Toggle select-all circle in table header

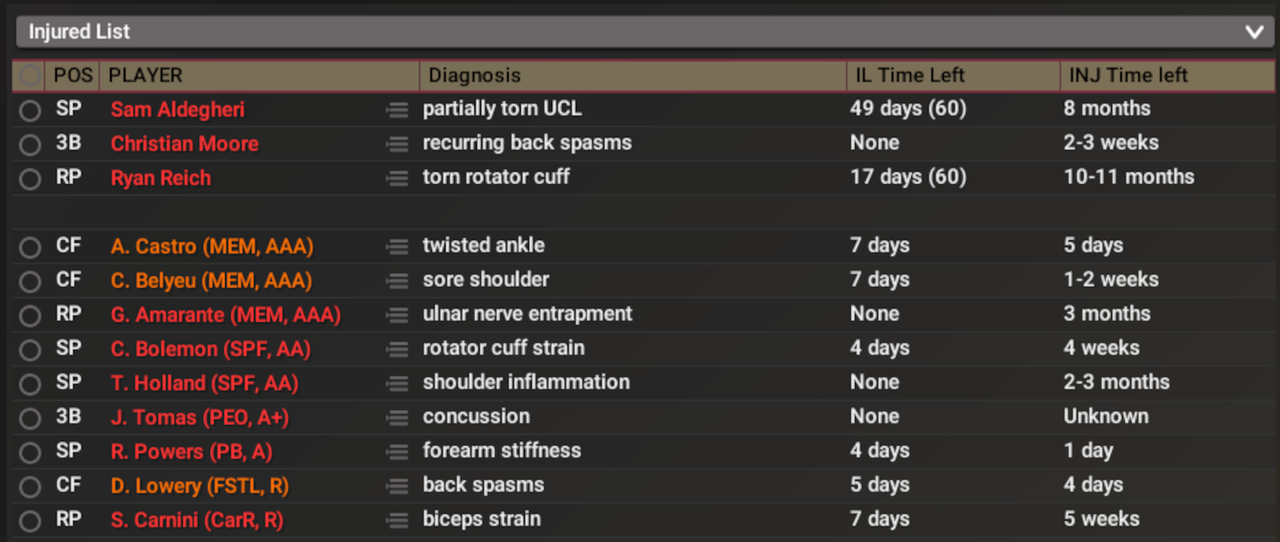[x=30, y=76]
